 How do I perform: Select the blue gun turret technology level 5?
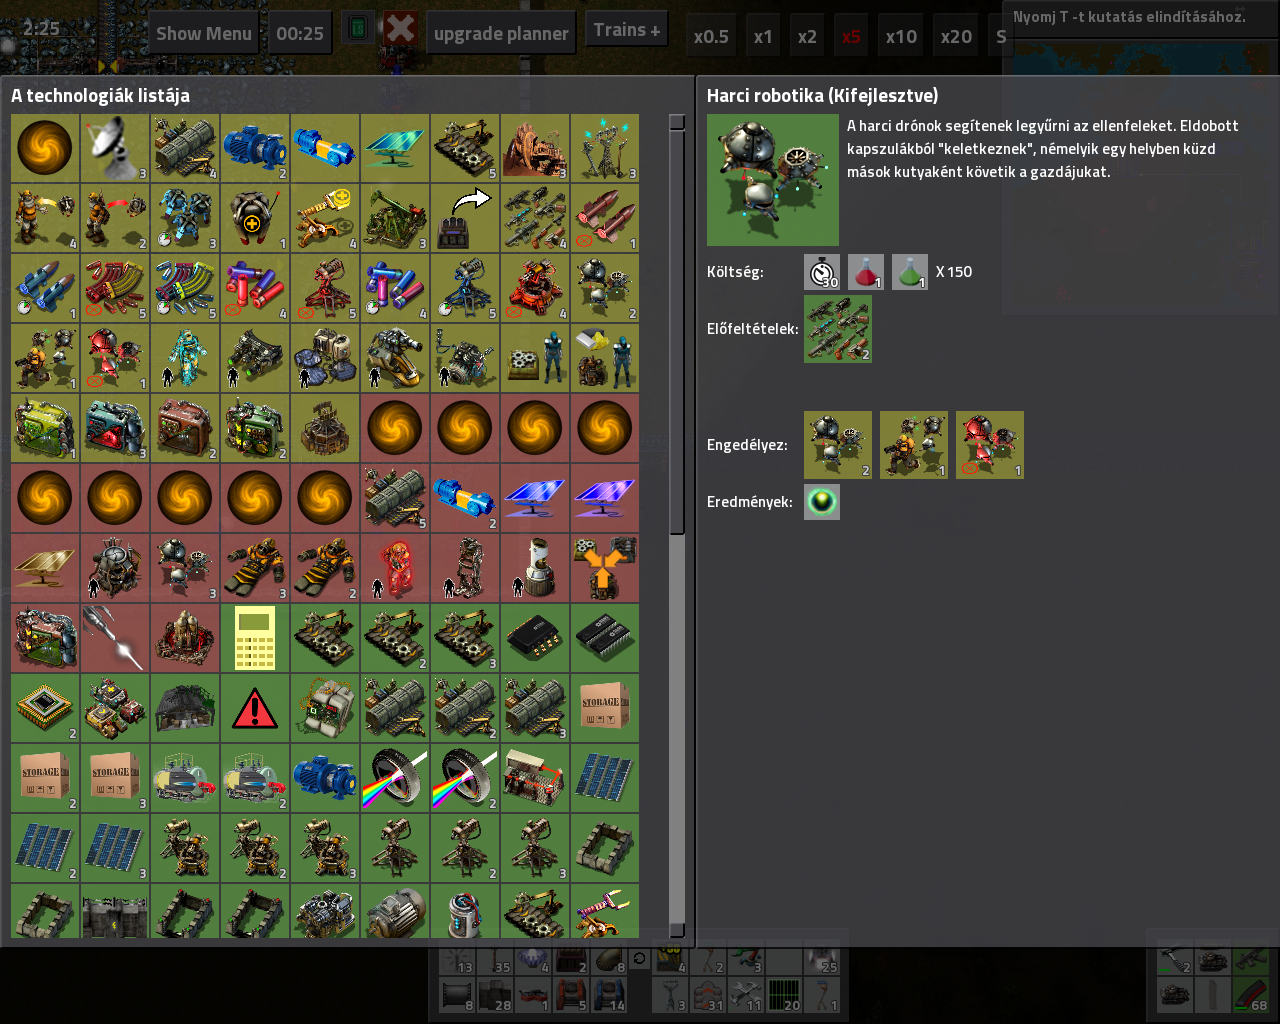[465, 288]
